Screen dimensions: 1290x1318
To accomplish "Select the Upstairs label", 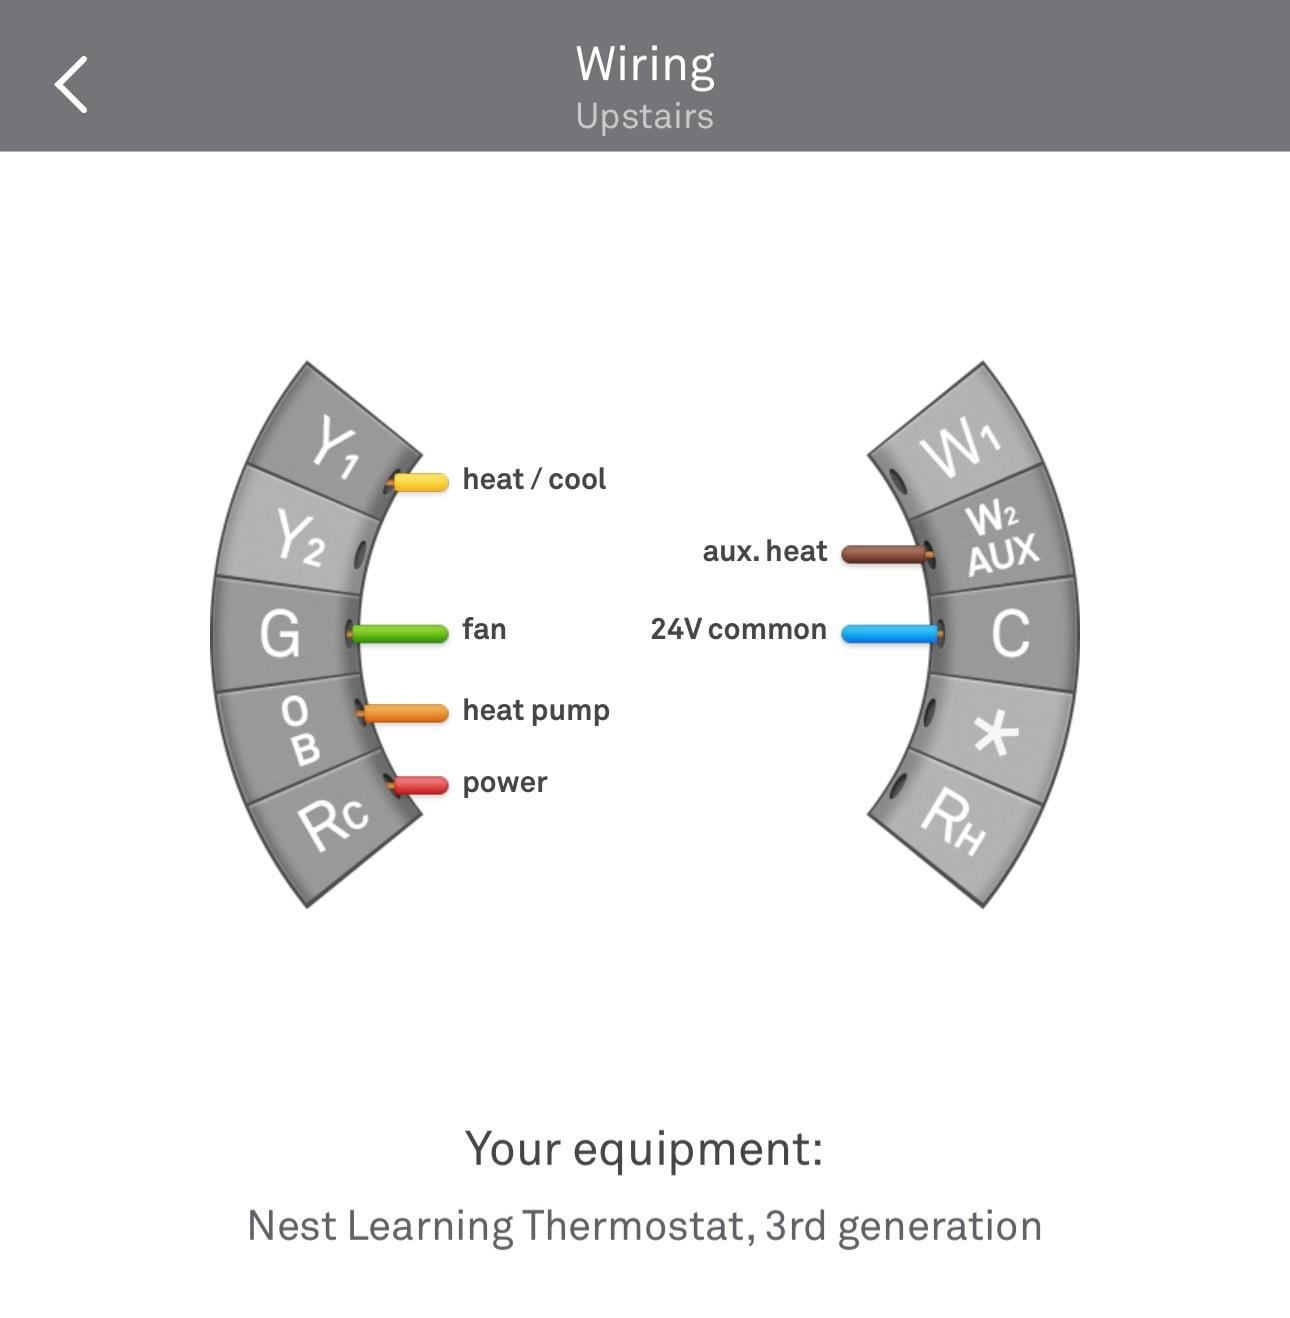I will 644,116.
